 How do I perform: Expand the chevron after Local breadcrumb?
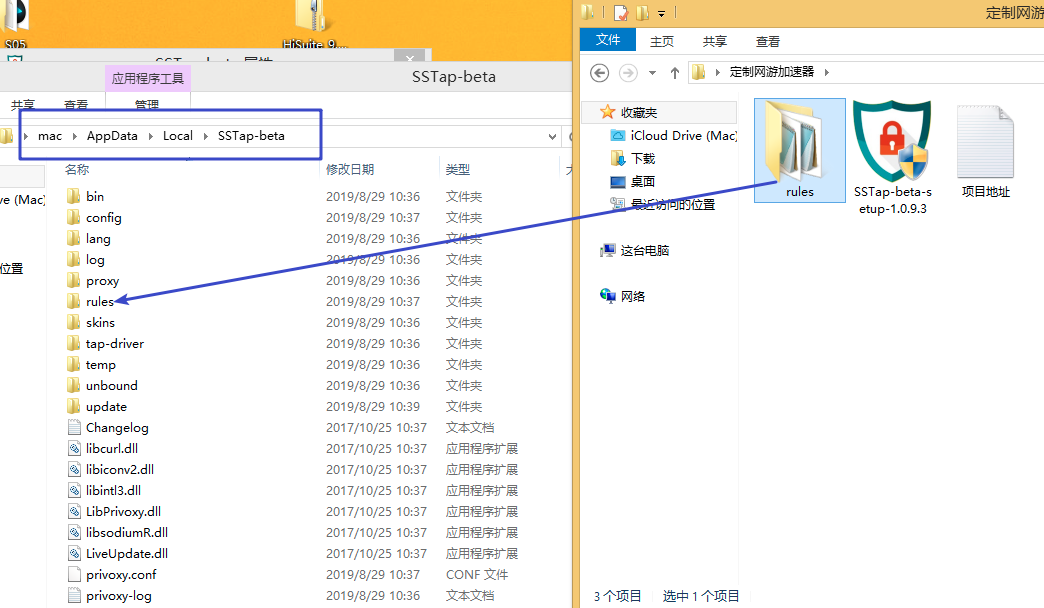pyautogui.click(x=205, y=136)
